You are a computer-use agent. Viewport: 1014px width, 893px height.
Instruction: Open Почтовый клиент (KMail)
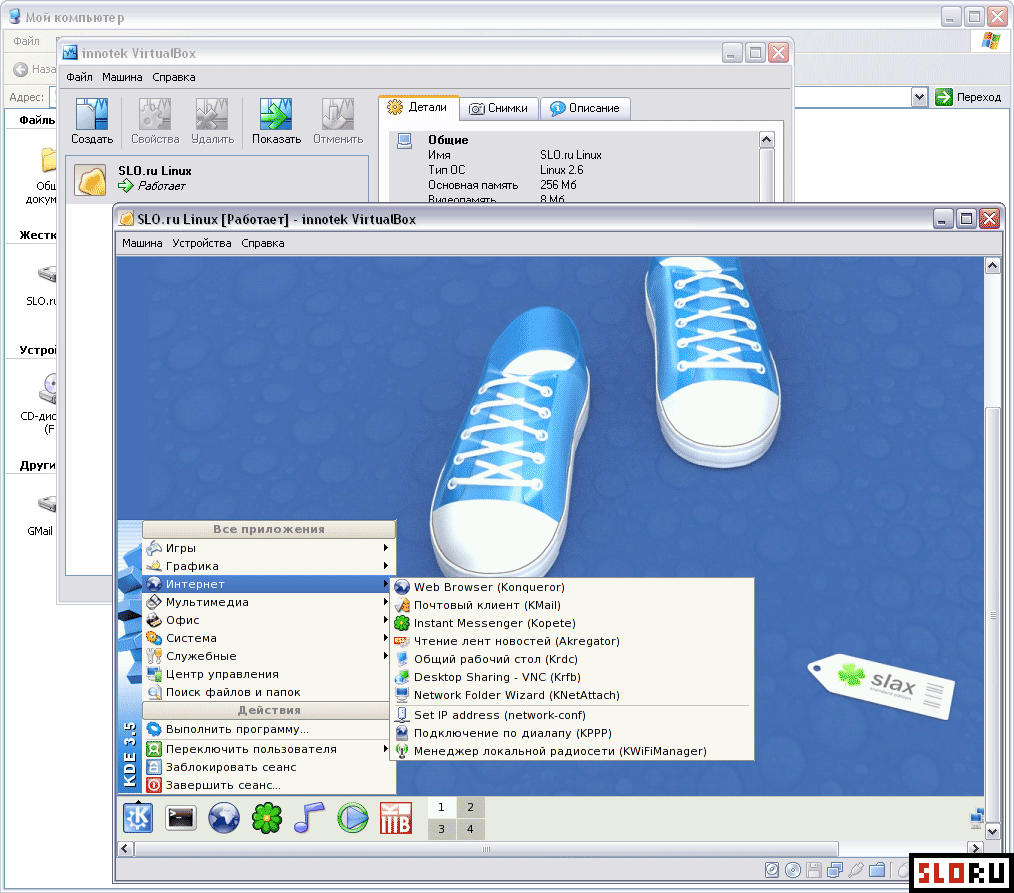(x=572, y=605)
